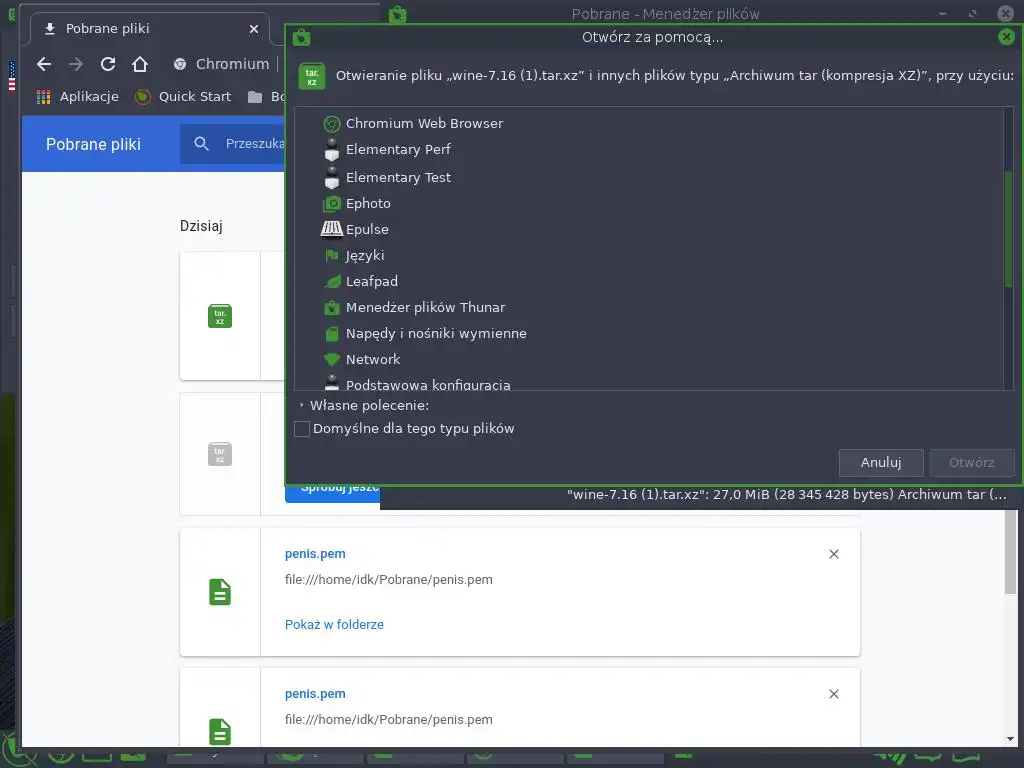Image resolution: width=1024 pixels, height=768 pixels.
Task: Click the Network diamond icon
Action: [332, 359]
